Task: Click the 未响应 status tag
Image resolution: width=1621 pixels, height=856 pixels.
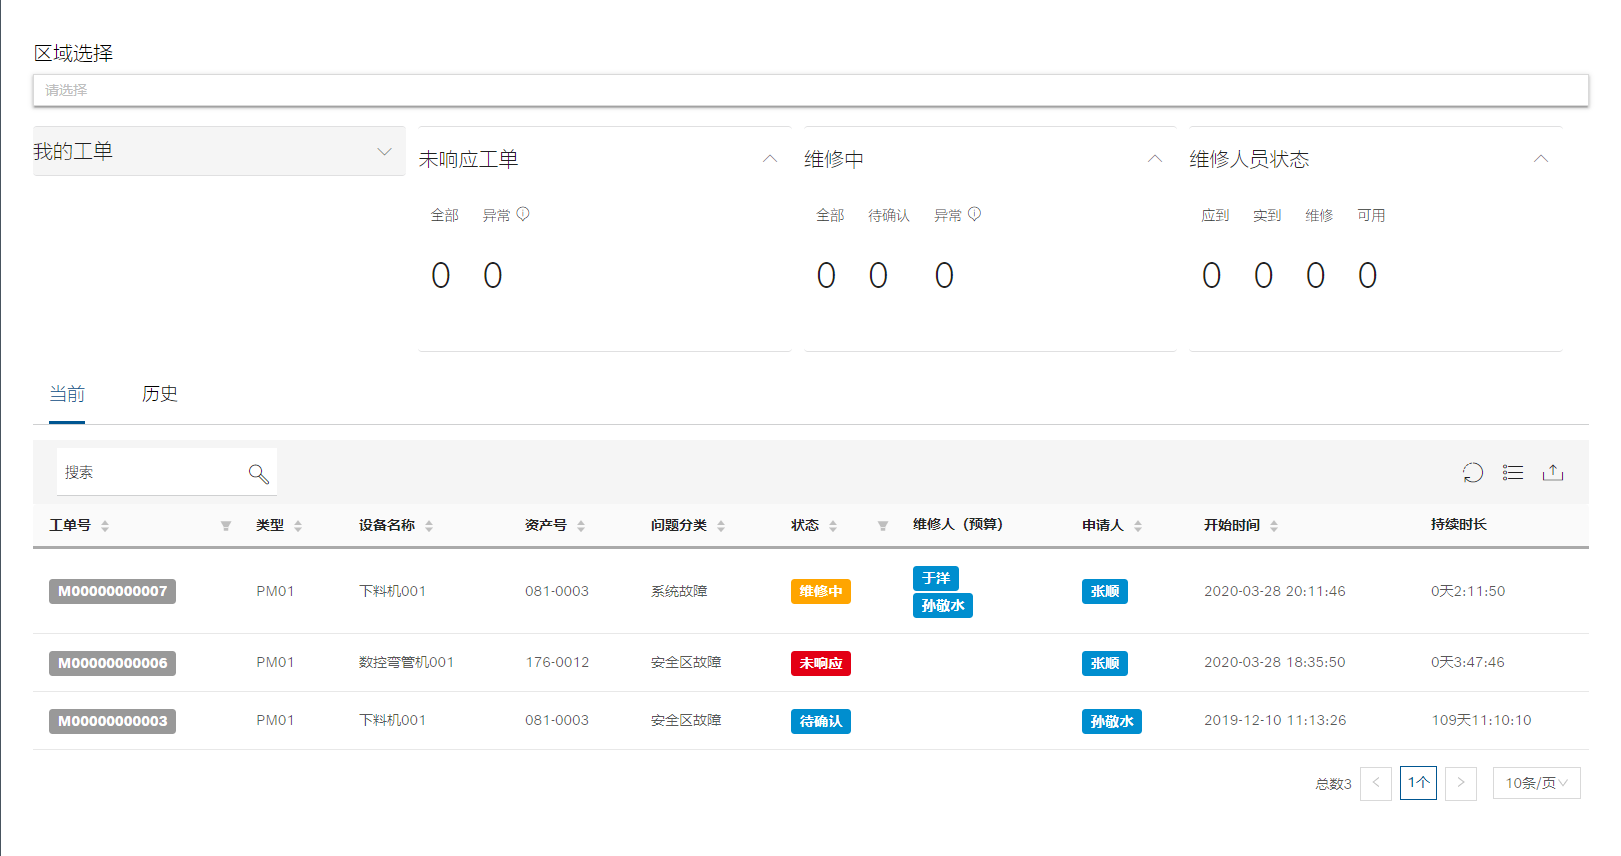Action: click(821, 663)
